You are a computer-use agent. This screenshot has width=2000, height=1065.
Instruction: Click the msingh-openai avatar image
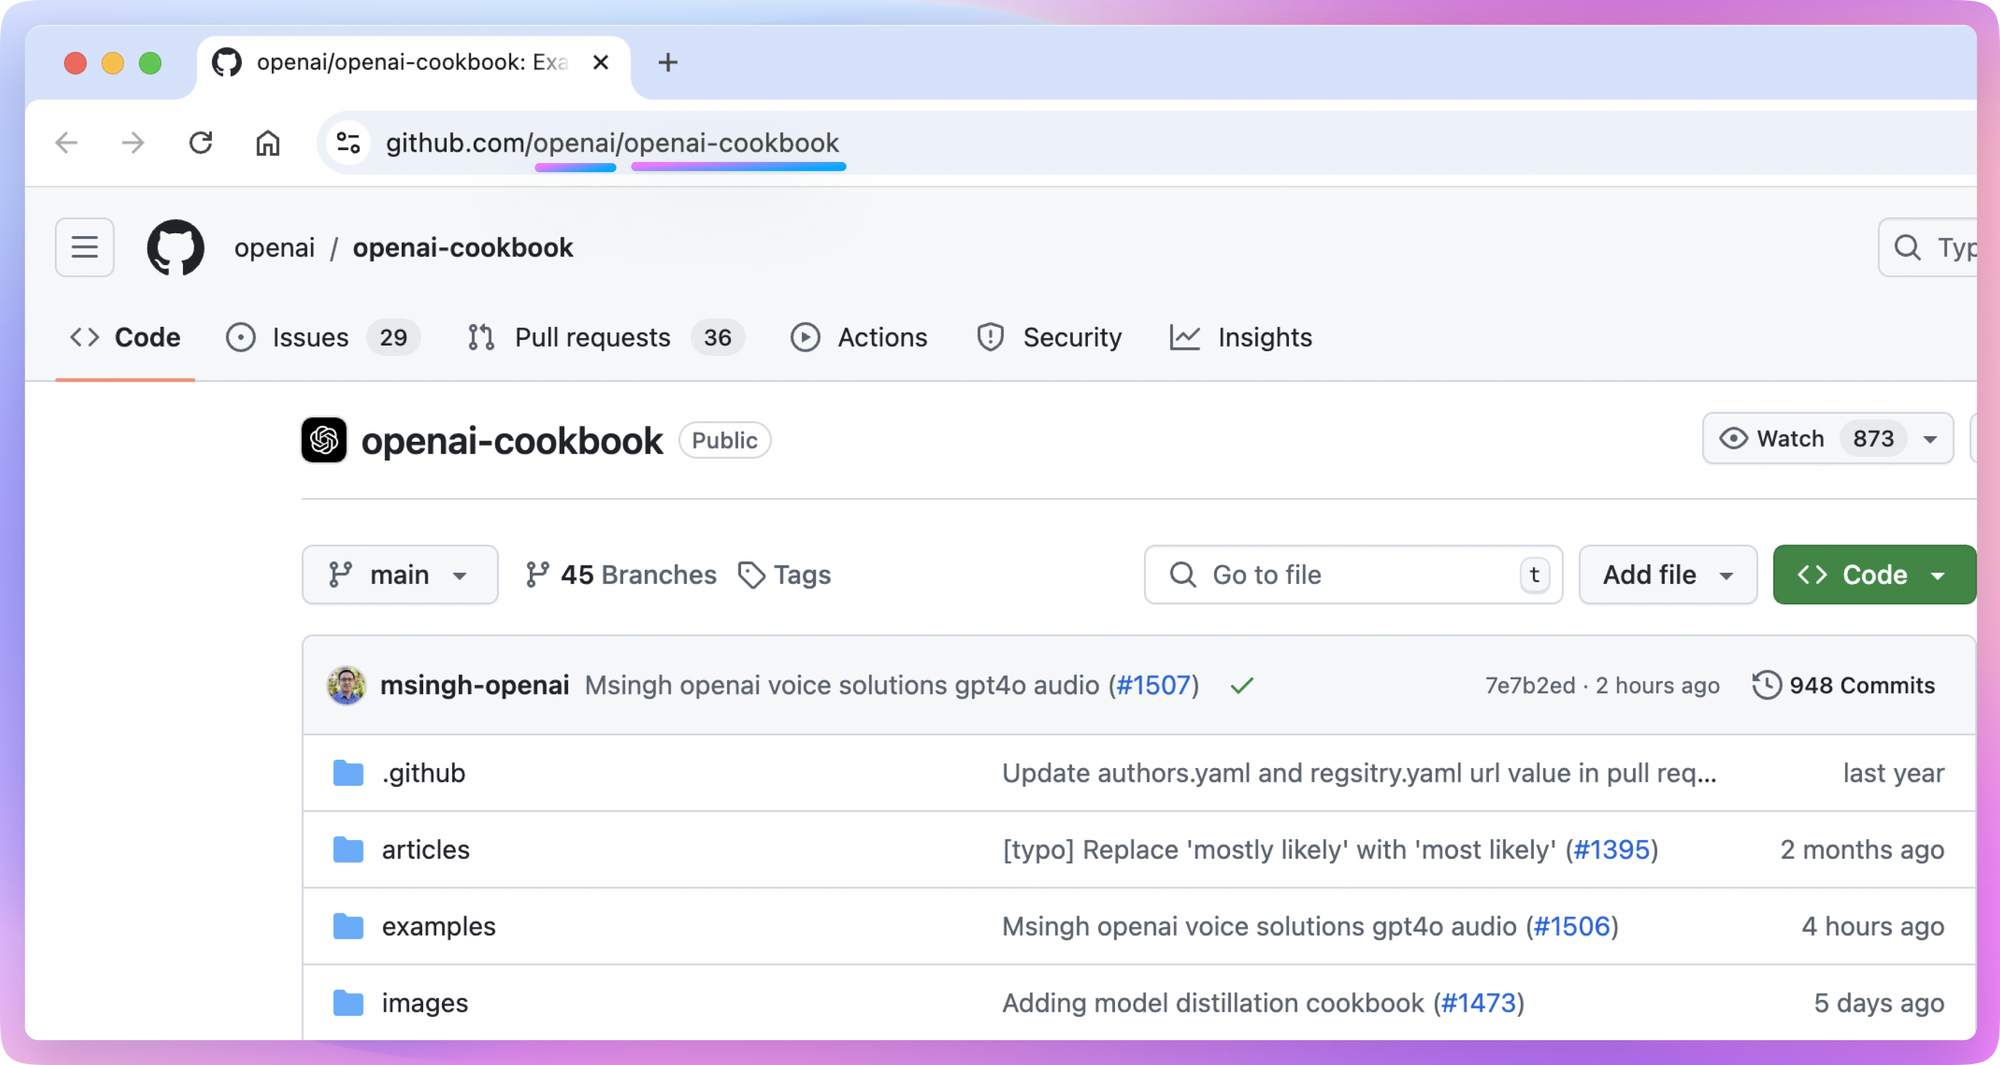point(346,685)
